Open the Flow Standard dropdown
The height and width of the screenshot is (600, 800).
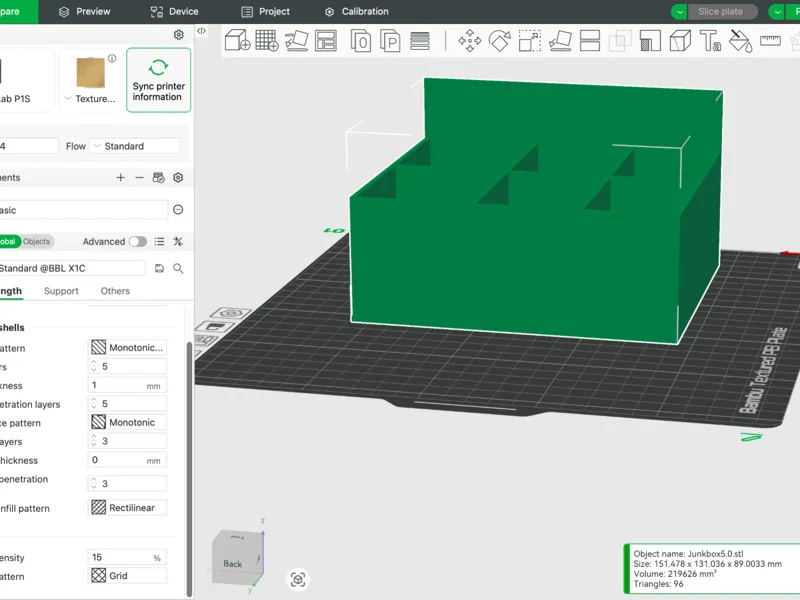(x=135, y=146)
